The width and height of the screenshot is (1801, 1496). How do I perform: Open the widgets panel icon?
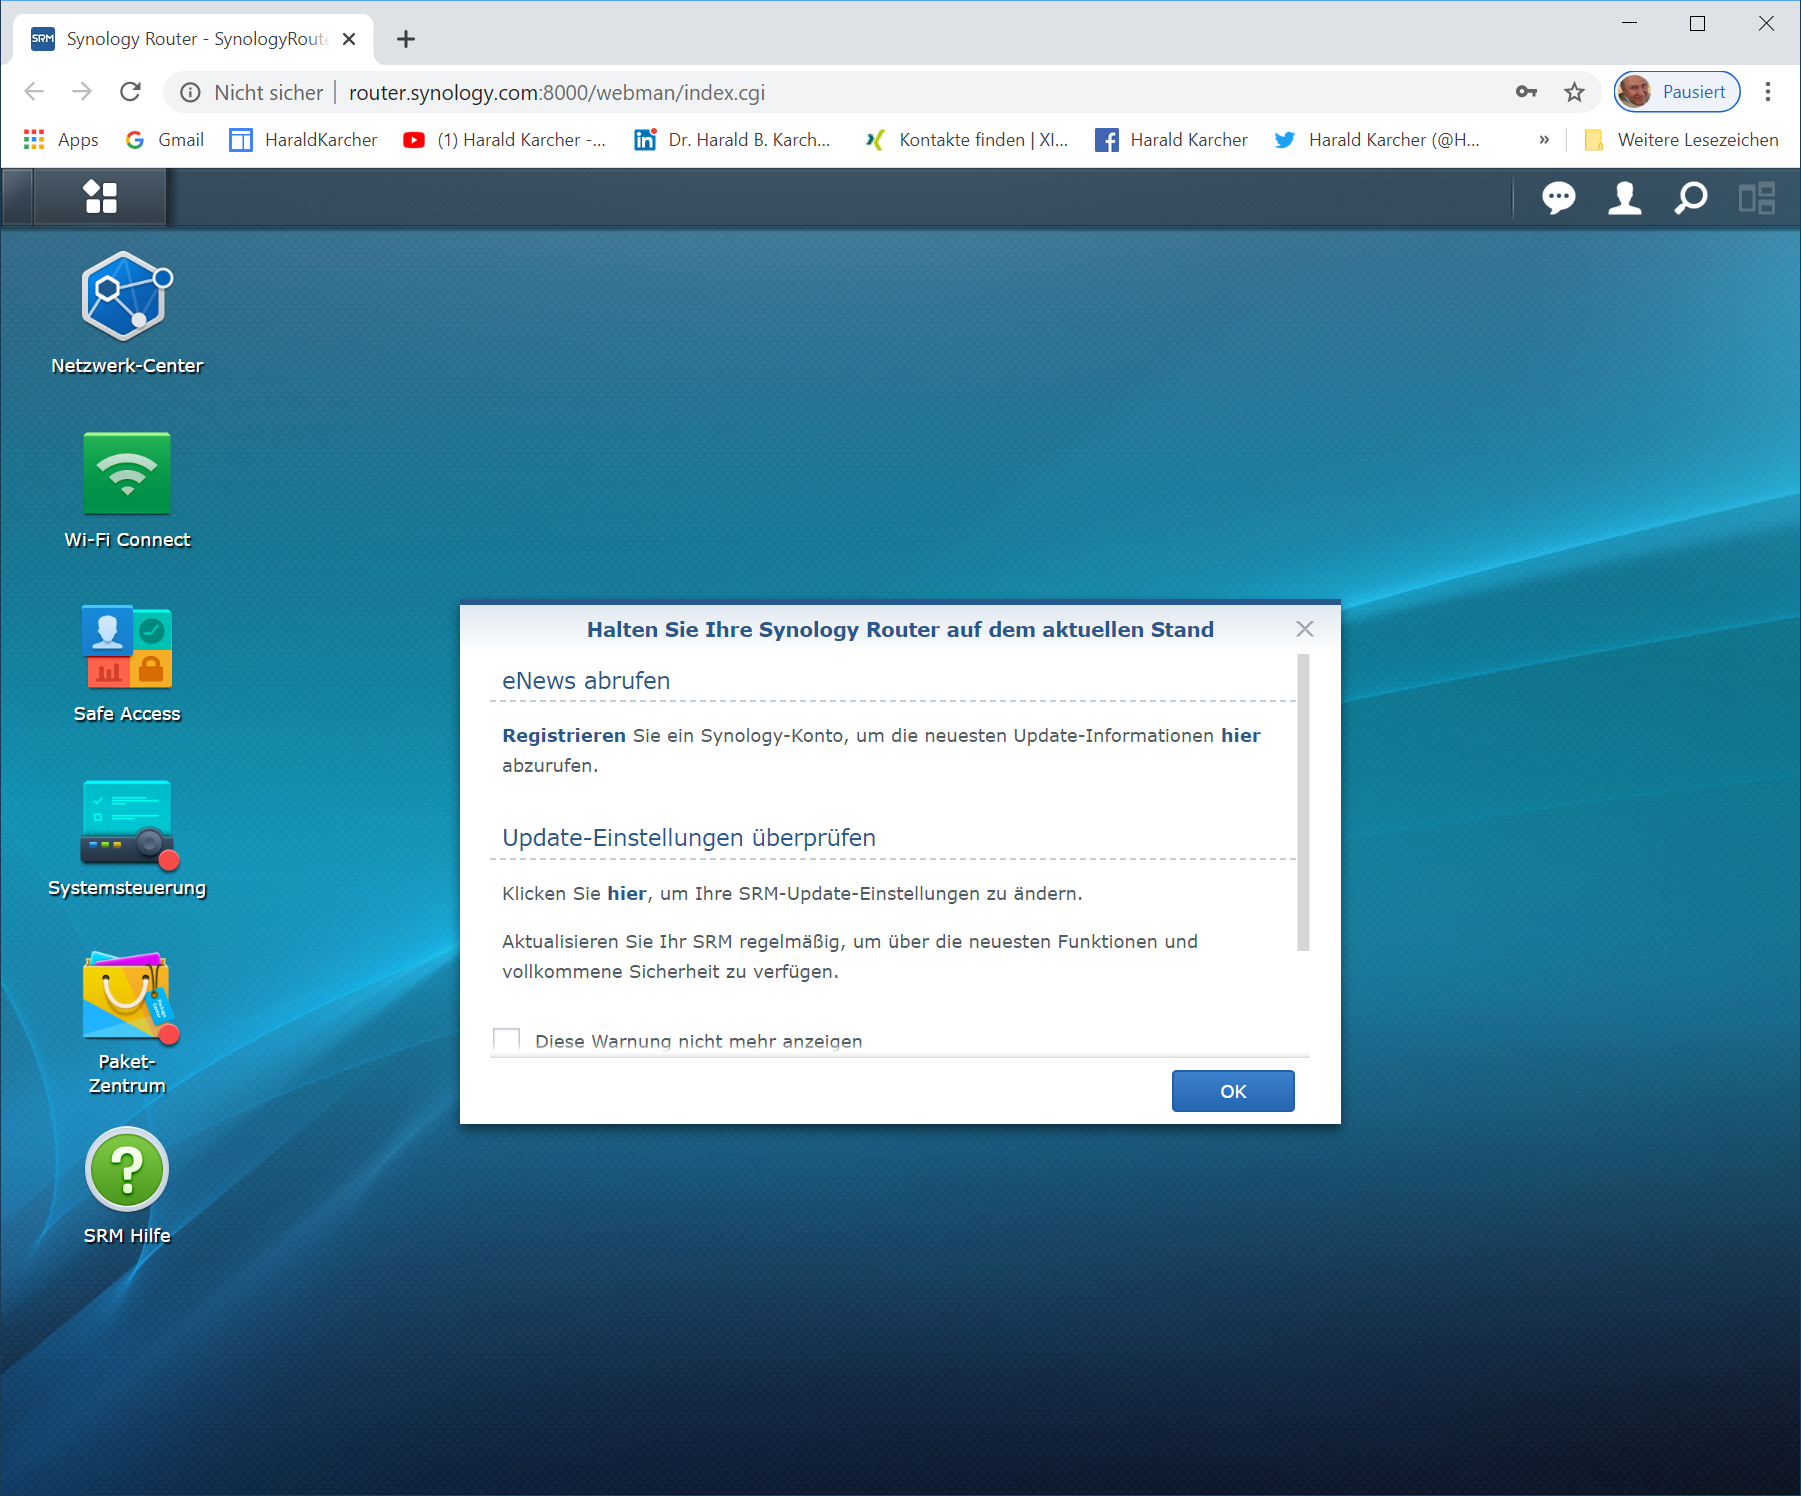click(x=1756, y=198)
